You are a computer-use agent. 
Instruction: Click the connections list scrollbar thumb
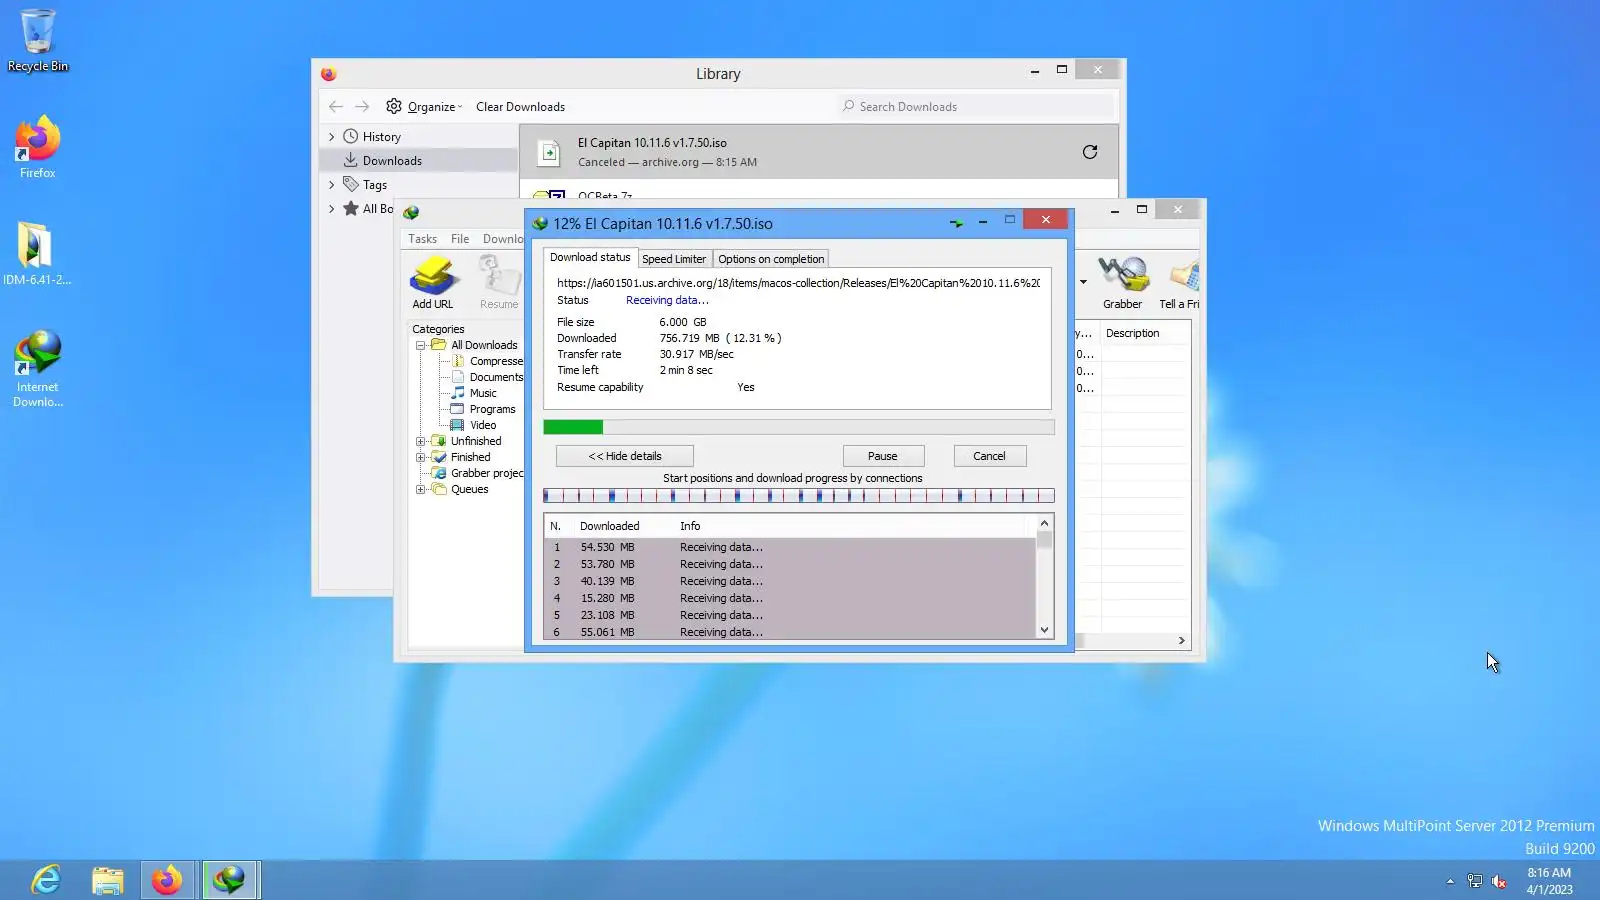1044,540
